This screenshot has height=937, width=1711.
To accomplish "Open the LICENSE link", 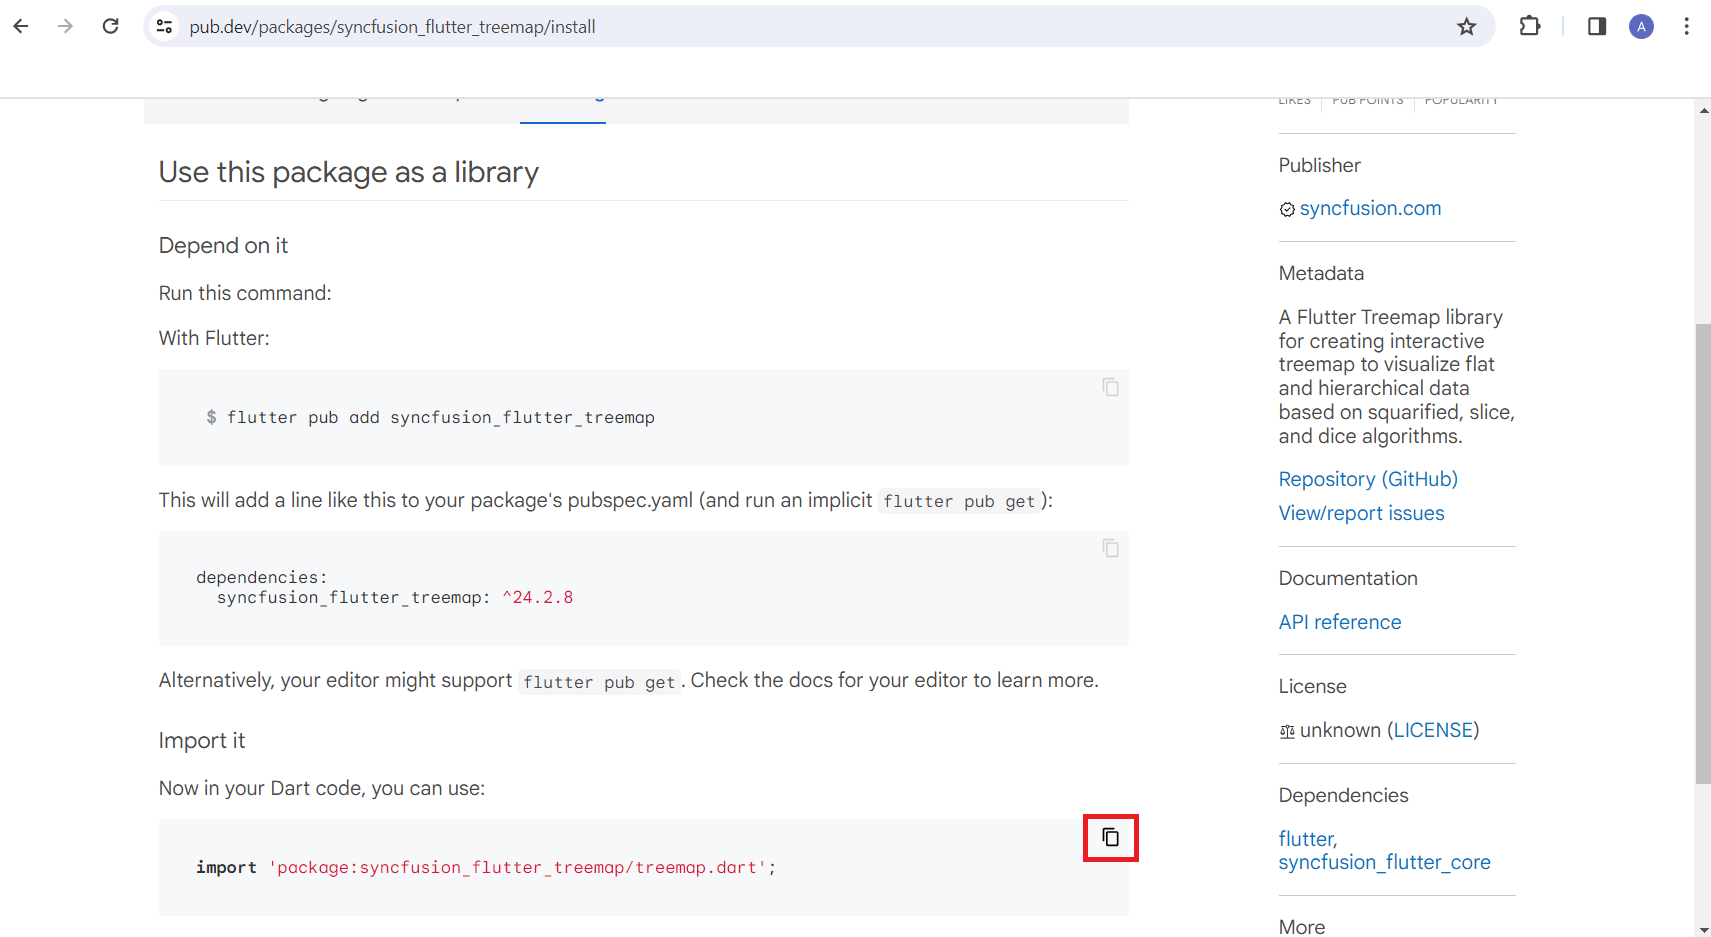I will point(1433,730).
